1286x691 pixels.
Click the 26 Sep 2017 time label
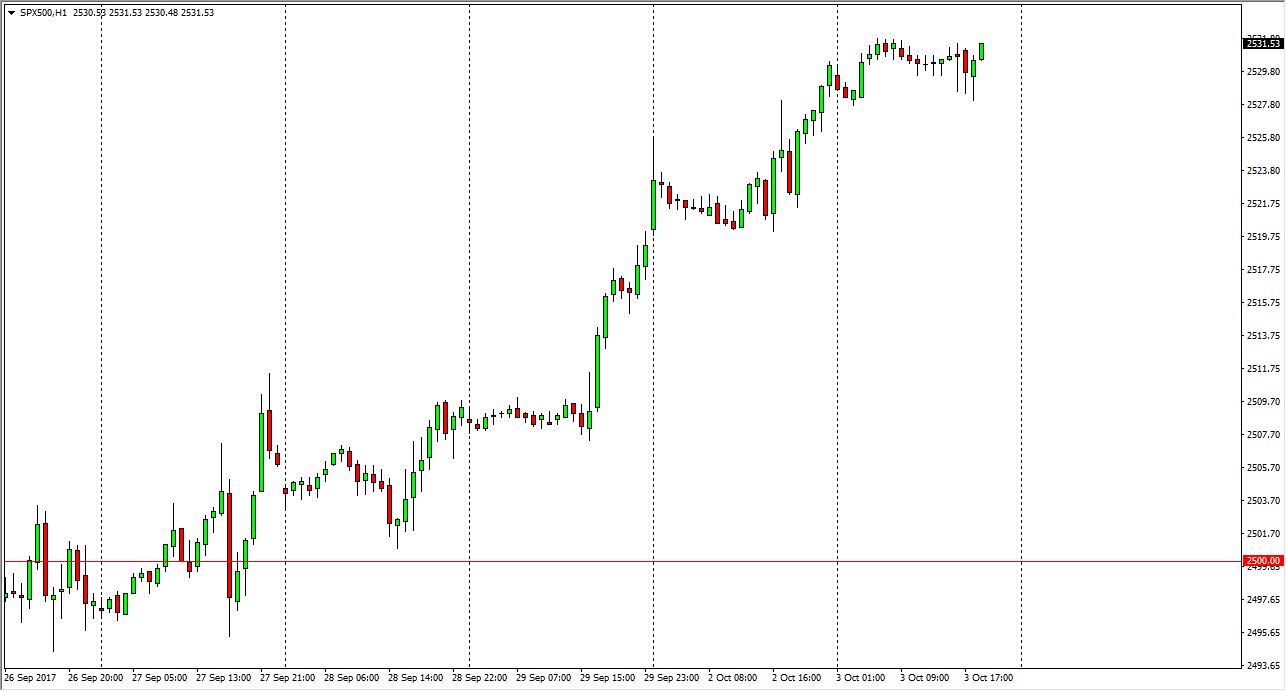[x=32, y=678]
